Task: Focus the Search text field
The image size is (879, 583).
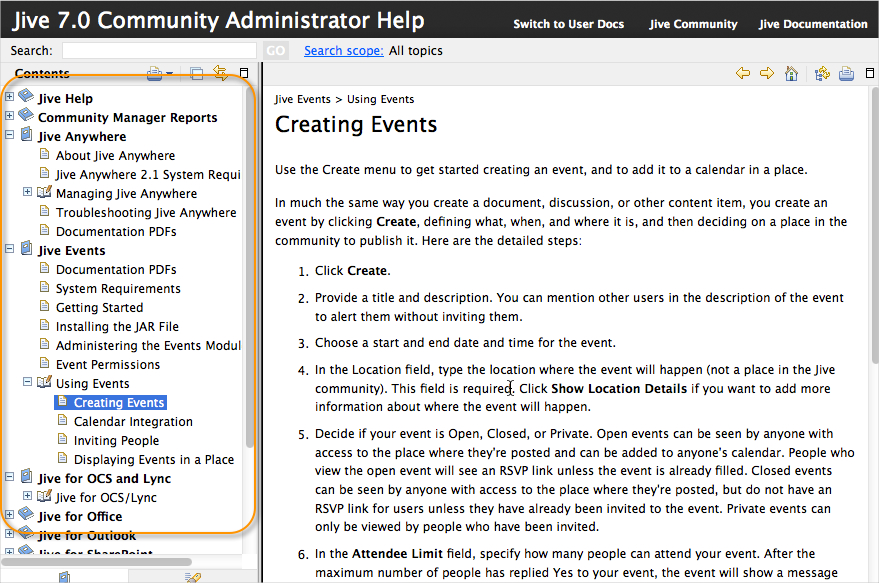Action: (159, 50)
